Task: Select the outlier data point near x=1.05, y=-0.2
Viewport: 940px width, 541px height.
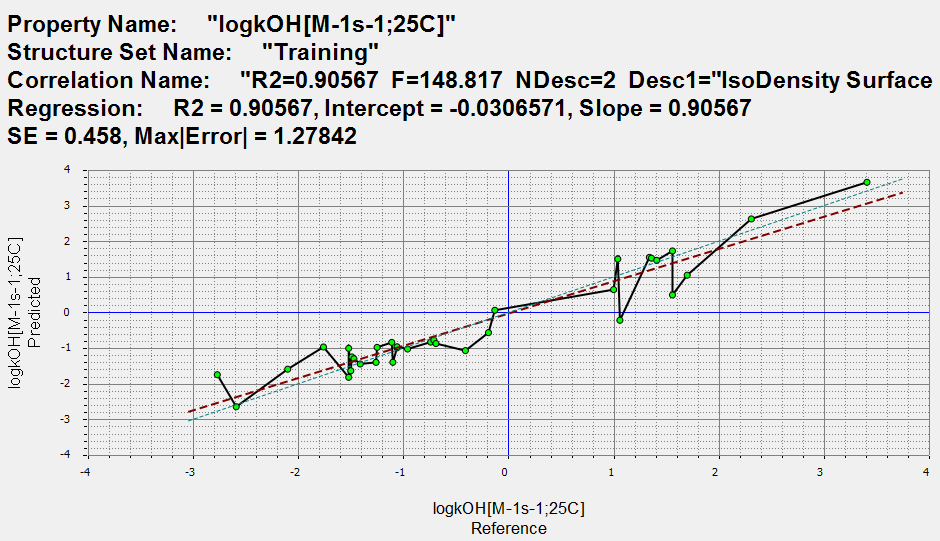Action: (620, 320)
